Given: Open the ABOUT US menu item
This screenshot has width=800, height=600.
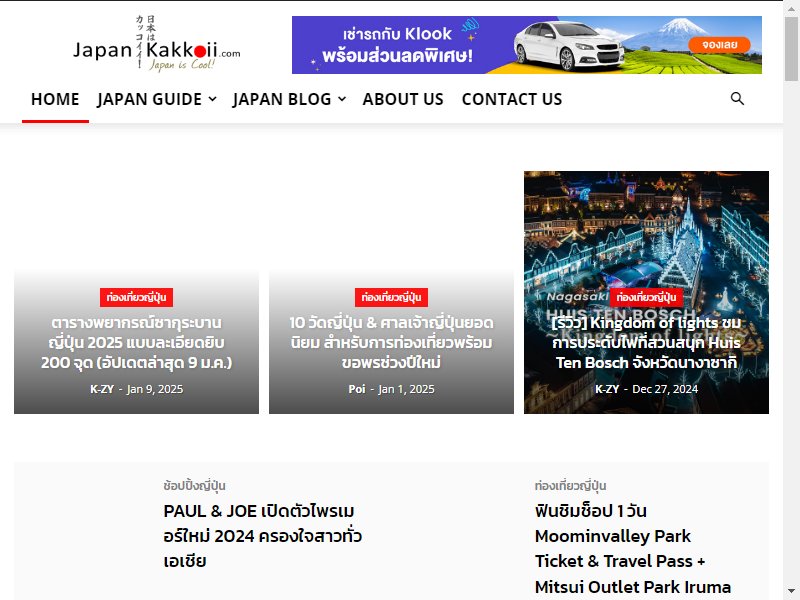Looking at the screenshot, I should [403, 99].
